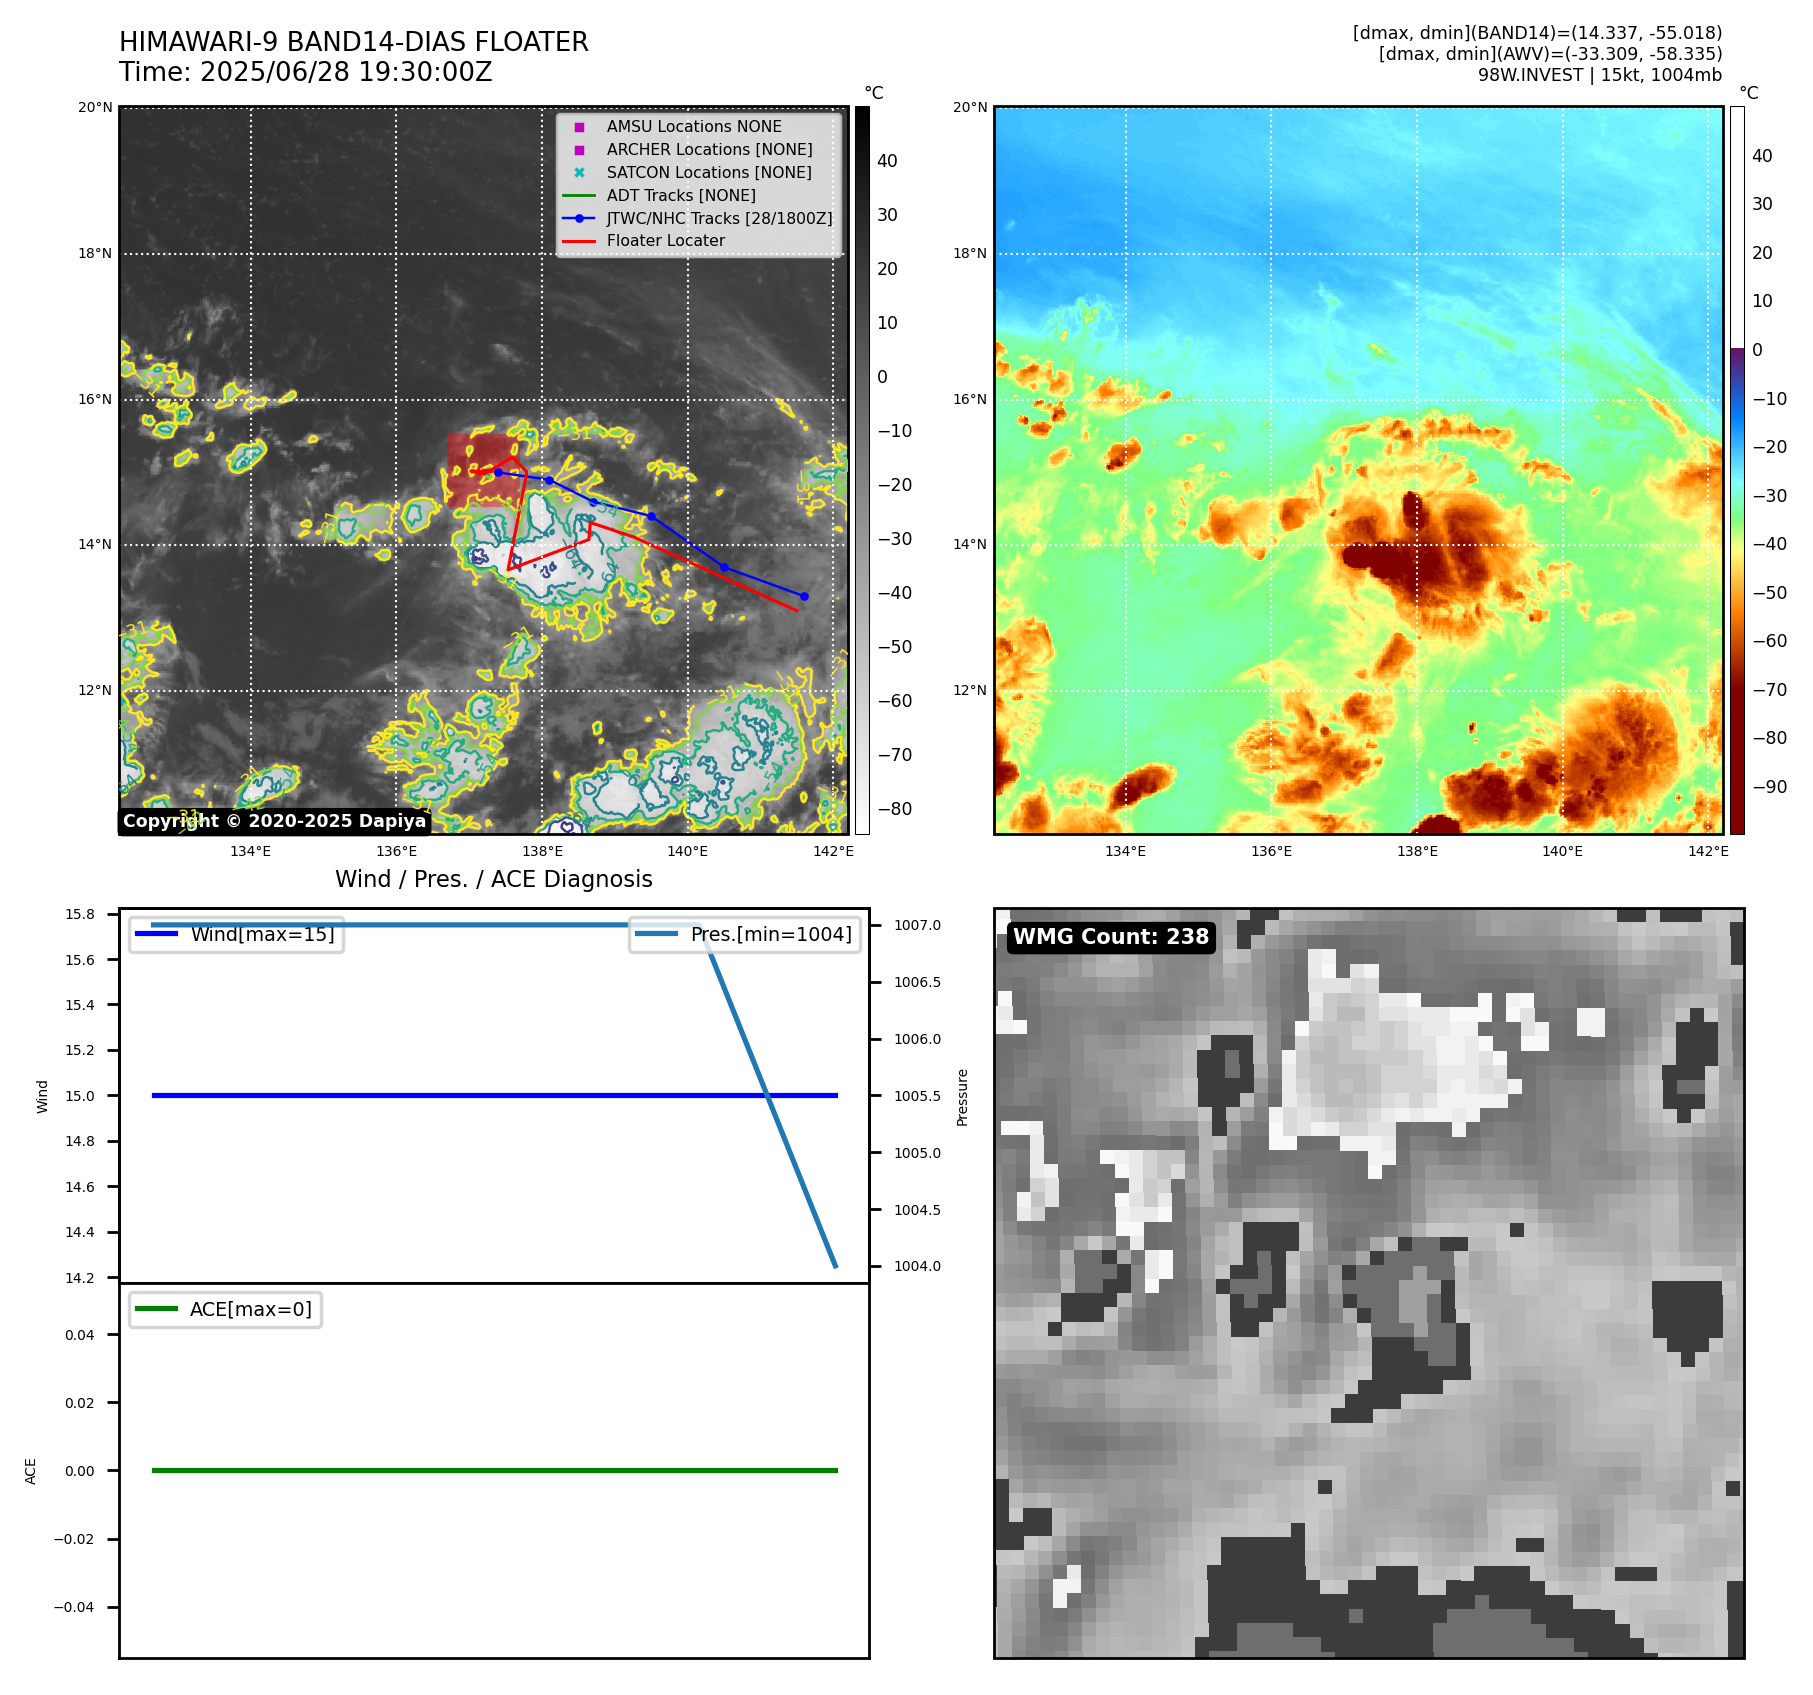Click the 98W.INVEST 15kt 1004mb label
The width and height of the screenshot is (1813, 1695).
[1600, 75]
